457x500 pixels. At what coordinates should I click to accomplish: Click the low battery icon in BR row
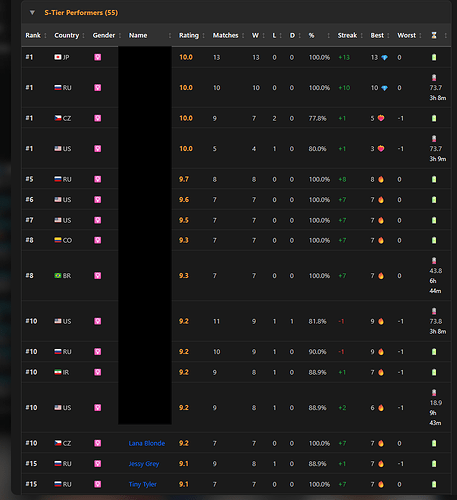(434, 261)
